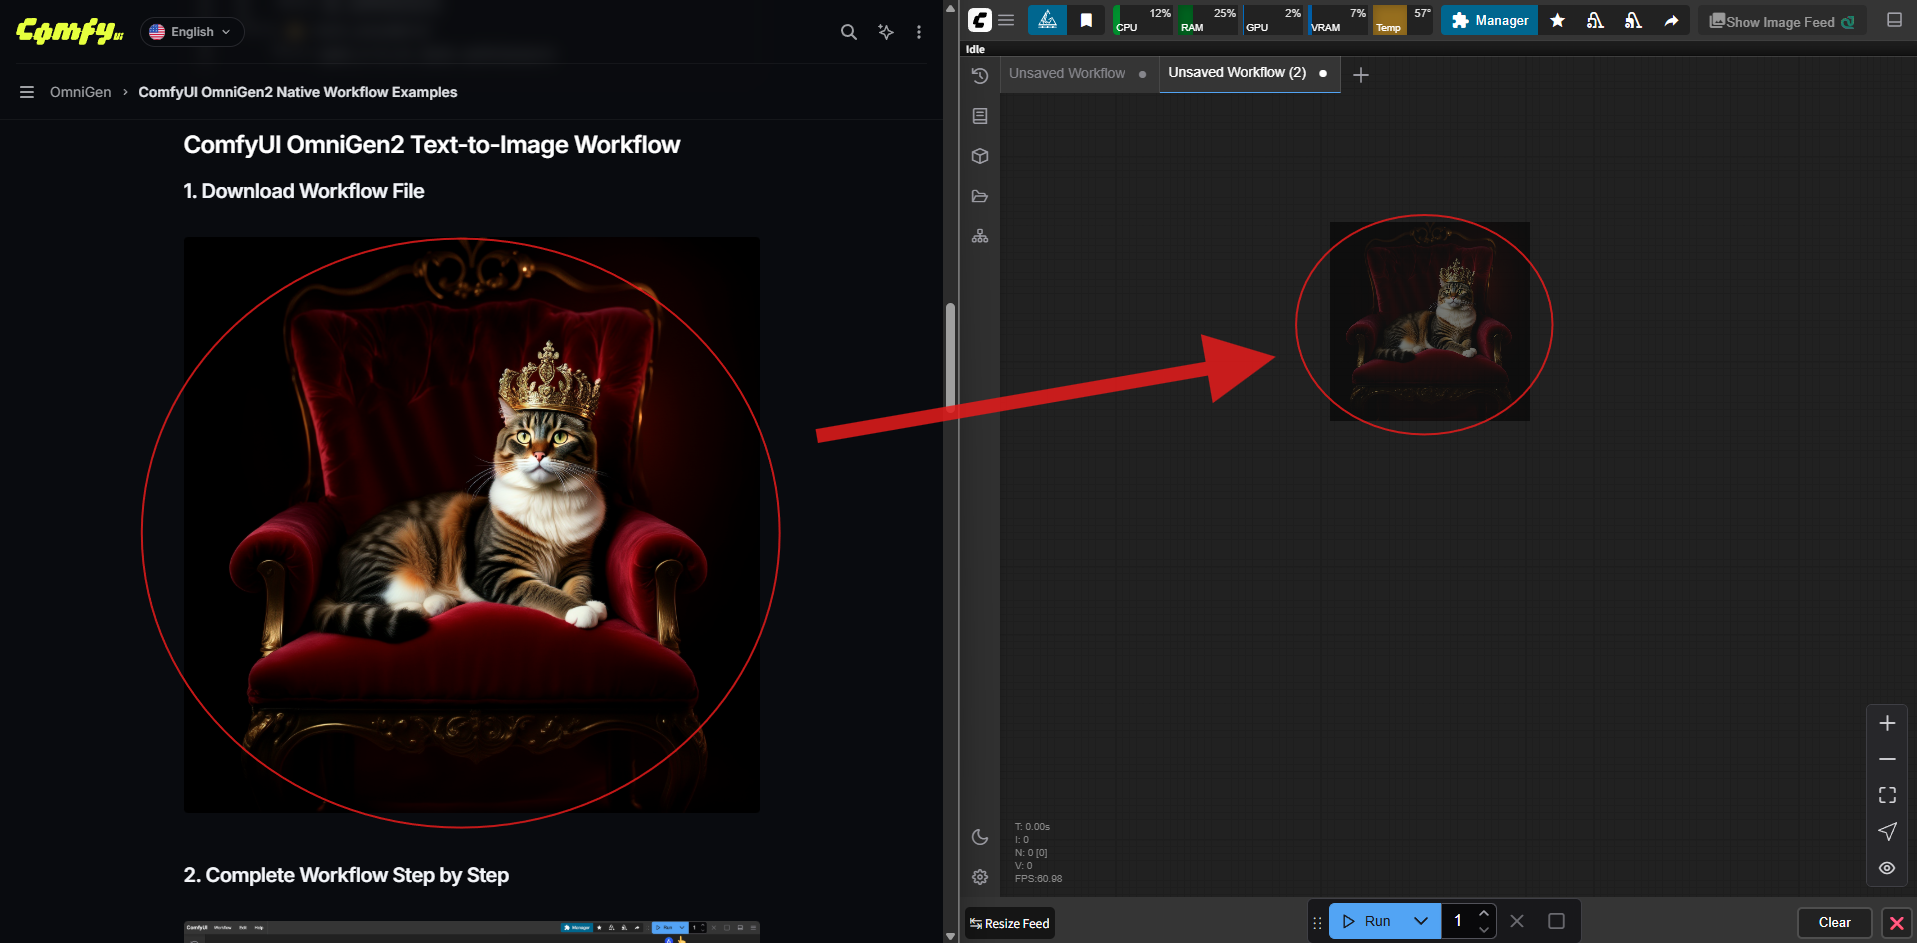Toggle select mode arrow icon
Viewport: 1917px width, 943px height.
(1887, 831)
